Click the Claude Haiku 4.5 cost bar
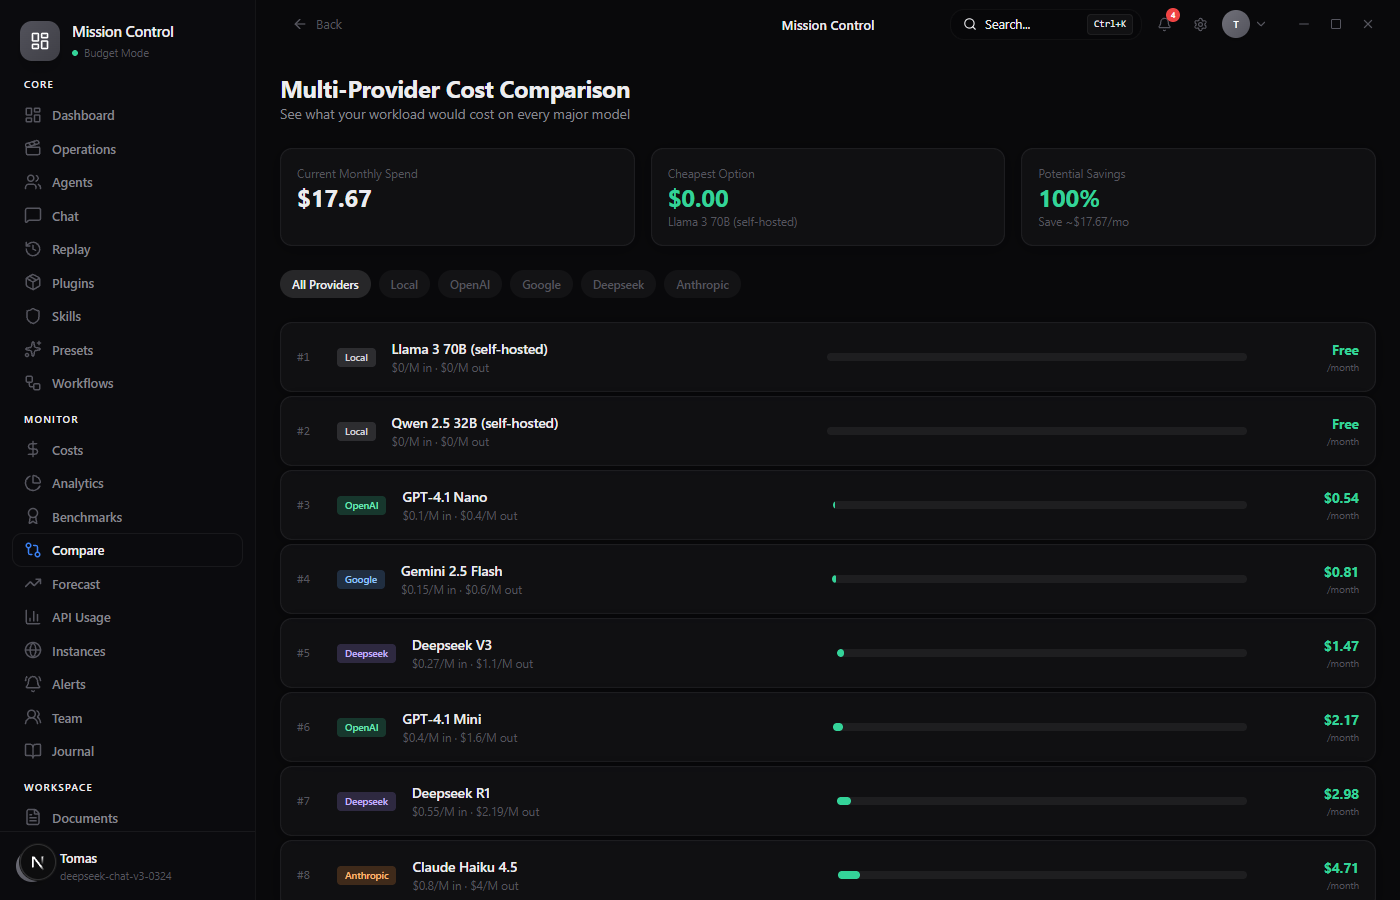 [1042, 875]
